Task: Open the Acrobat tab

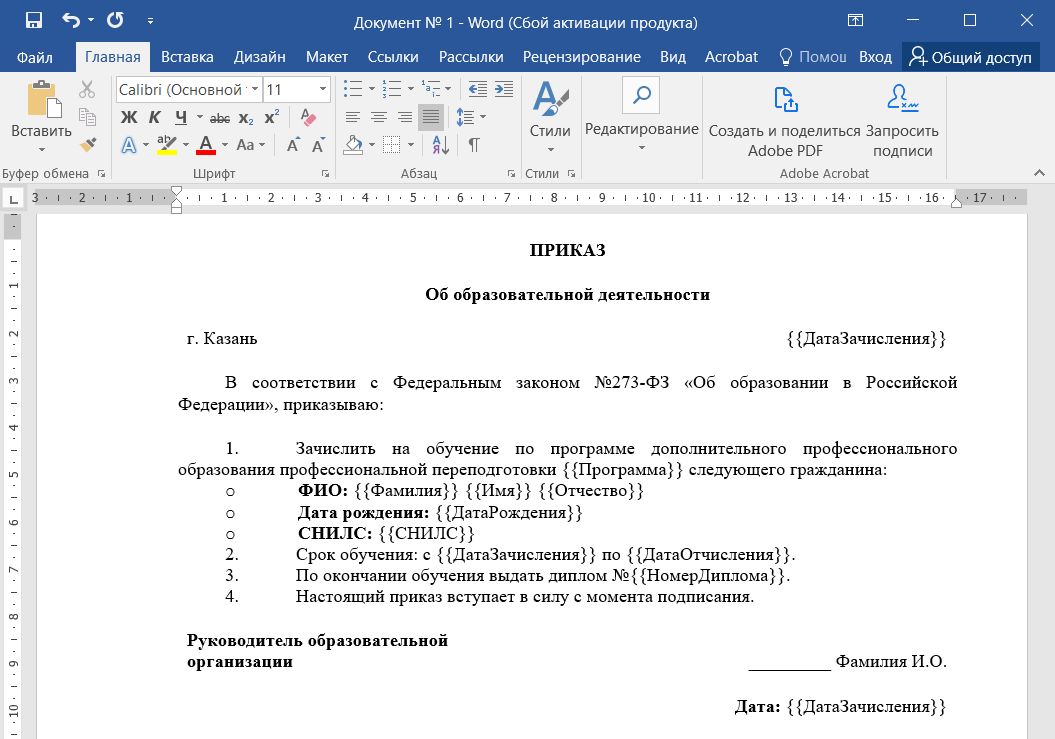Action: tap(731, 57)
